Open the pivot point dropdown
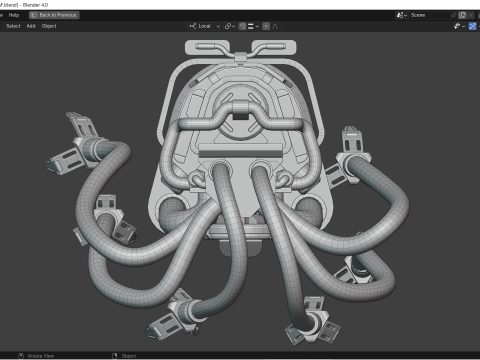The image size is (480, 360). click(230, 26)
